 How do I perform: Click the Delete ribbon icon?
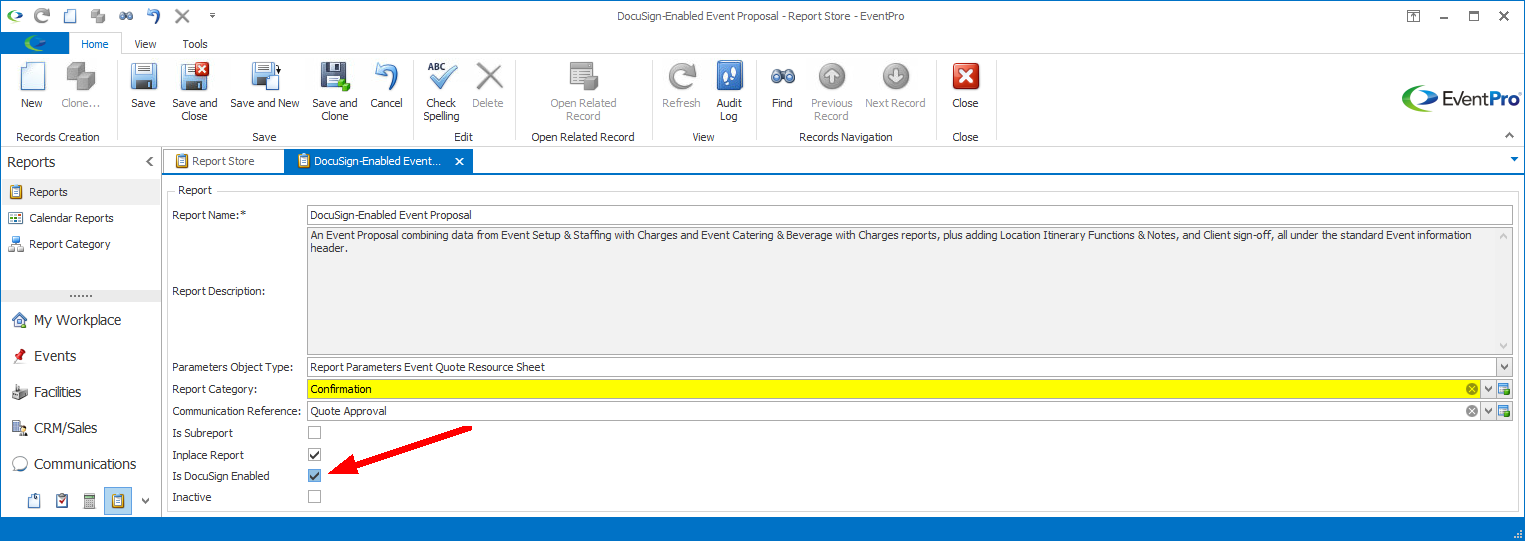[488, 86]
